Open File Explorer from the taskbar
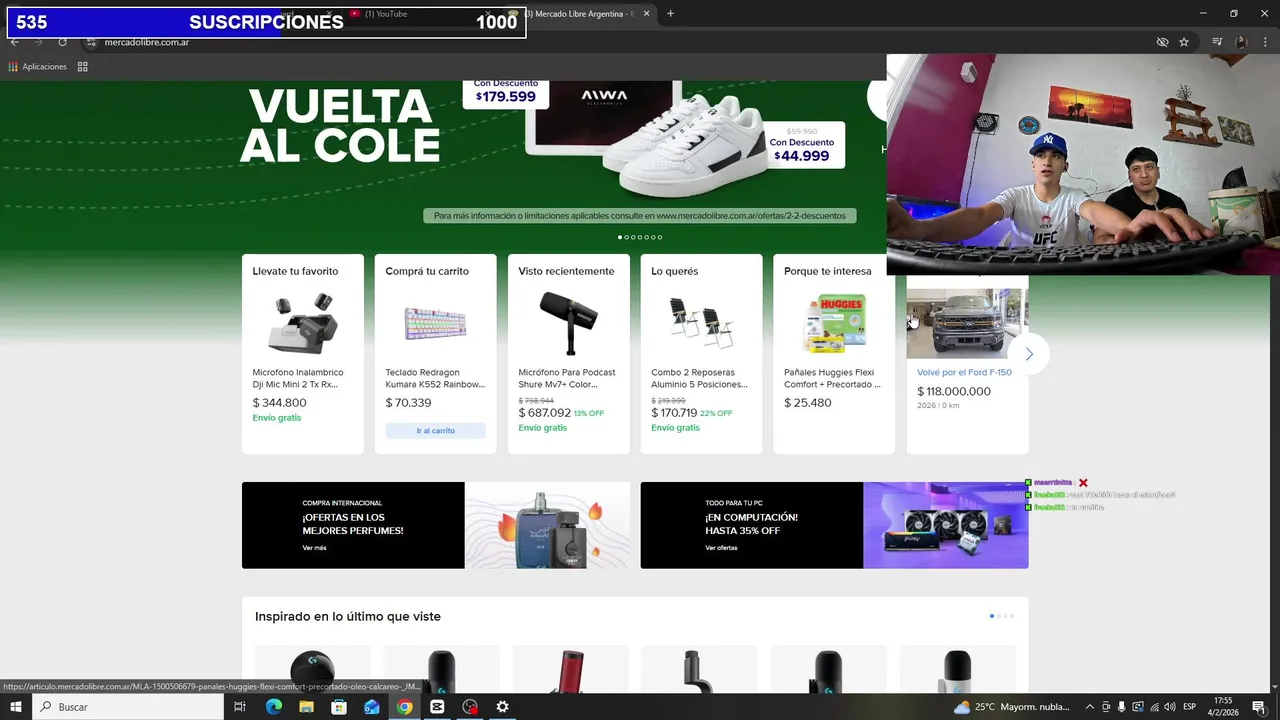This screenshot has width=1280, height=720. (306, 707)
